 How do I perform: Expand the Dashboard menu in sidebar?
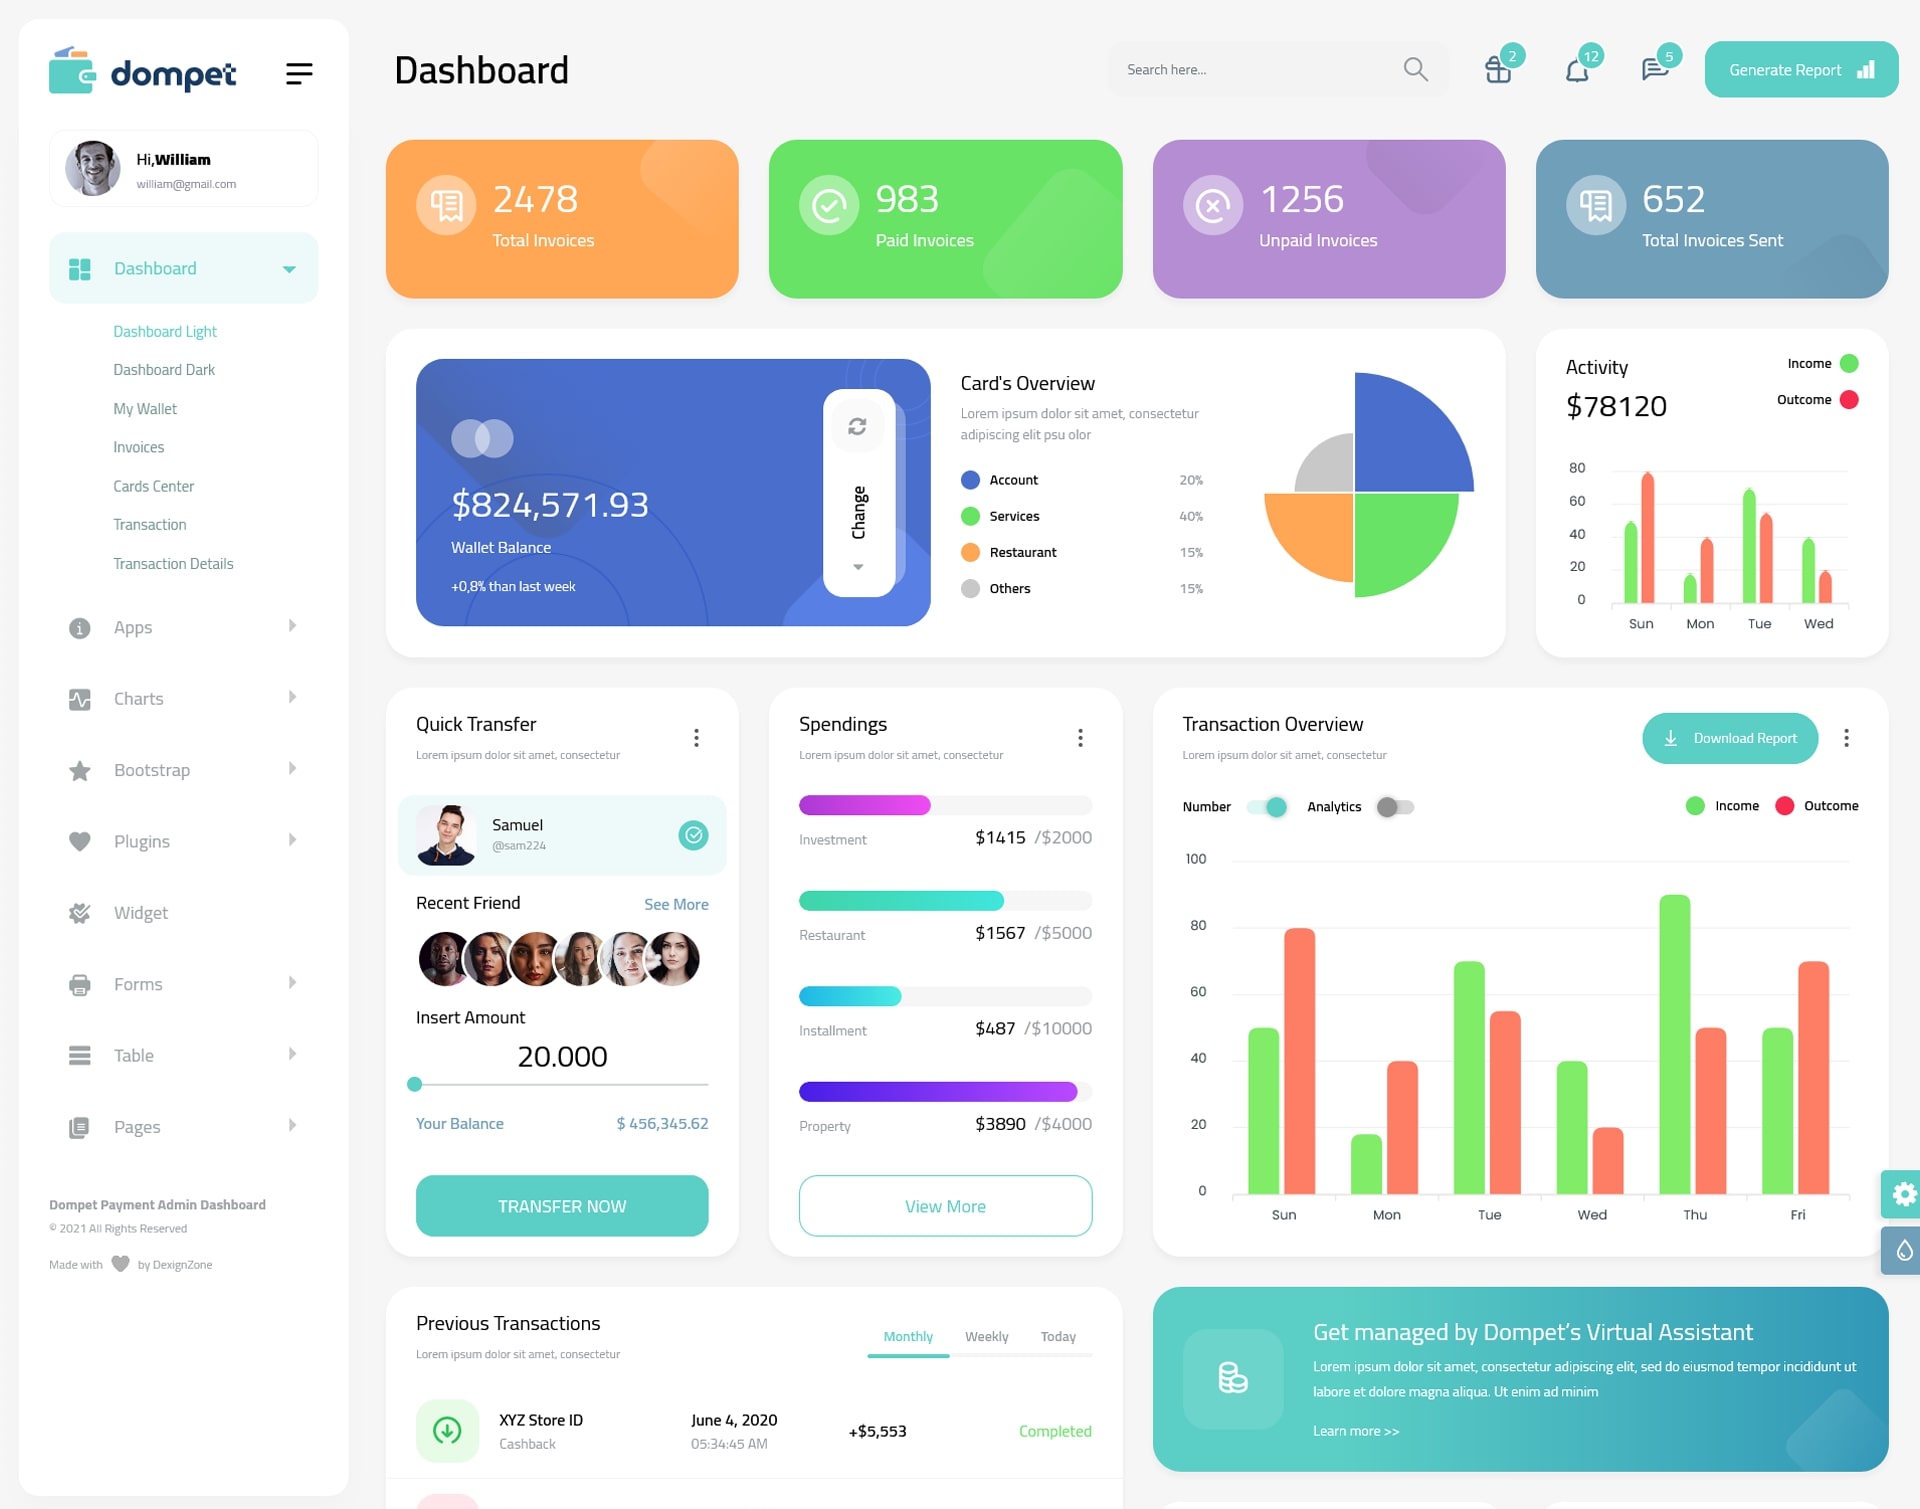click(285, 268)
